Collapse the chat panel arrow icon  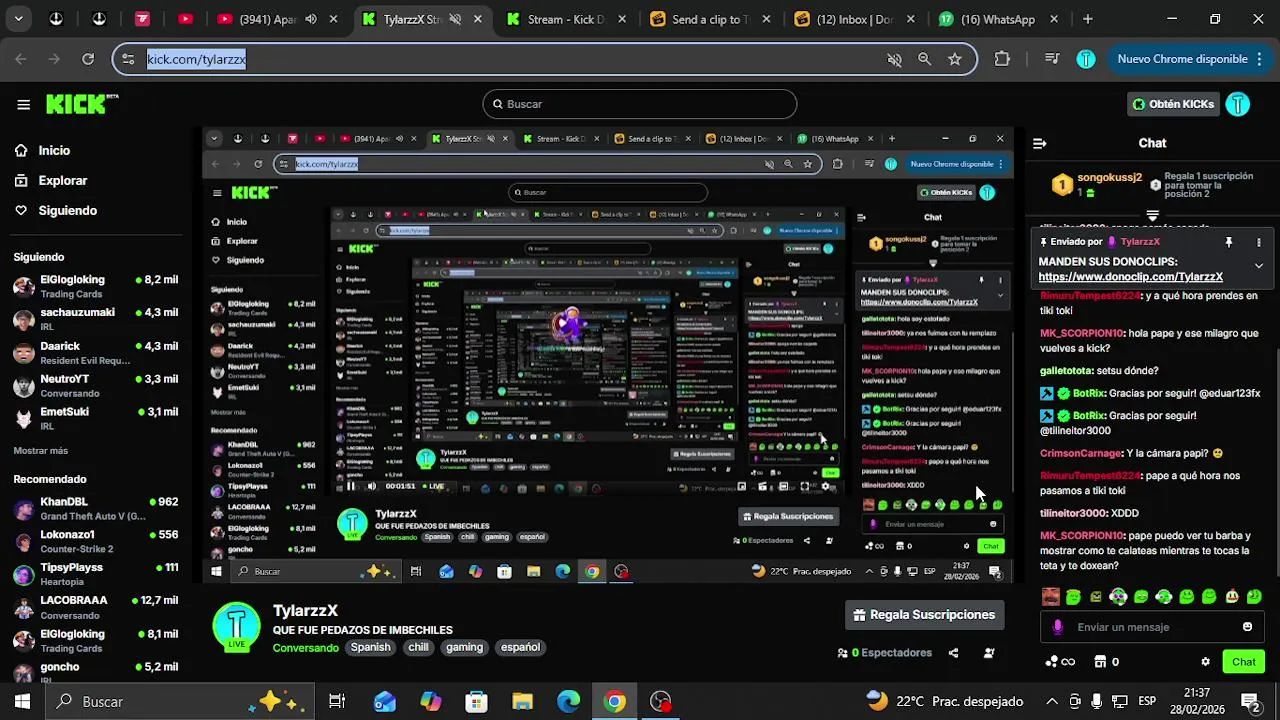(x=1039, y=143)
